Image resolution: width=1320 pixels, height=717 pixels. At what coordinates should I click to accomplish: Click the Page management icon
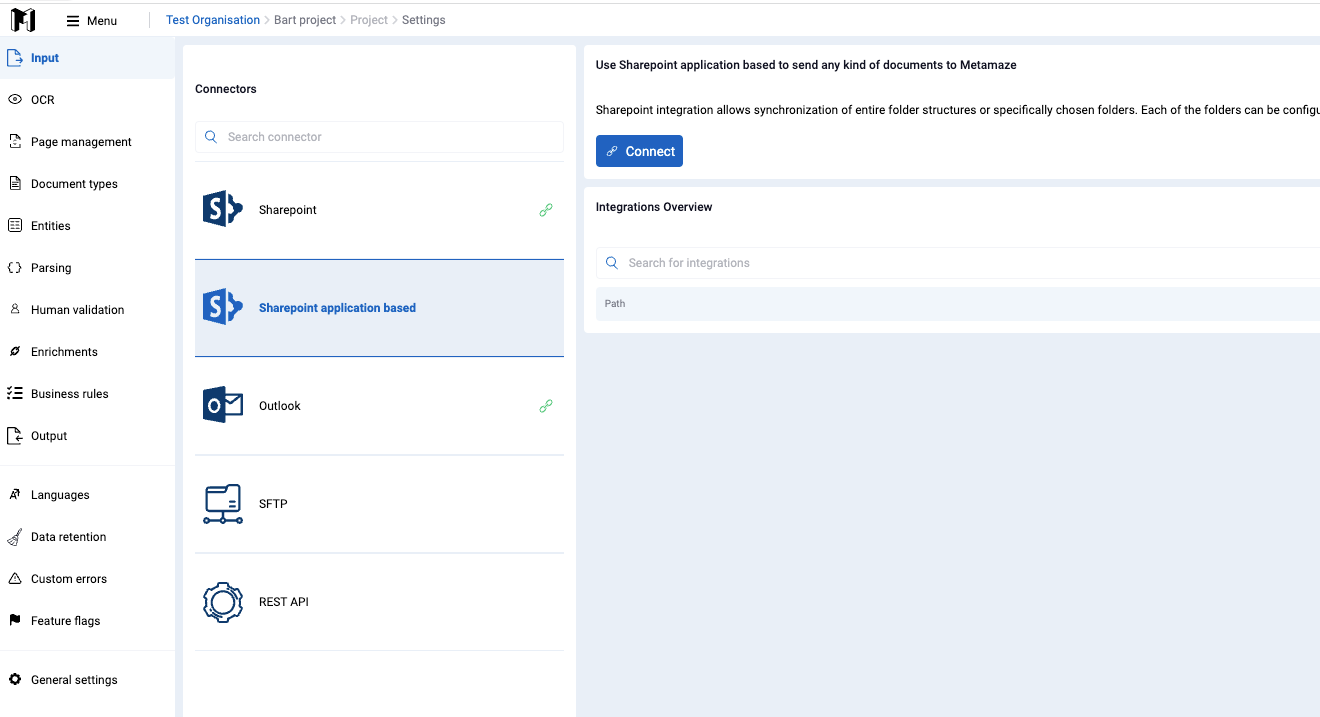click(x=15, y=142)
